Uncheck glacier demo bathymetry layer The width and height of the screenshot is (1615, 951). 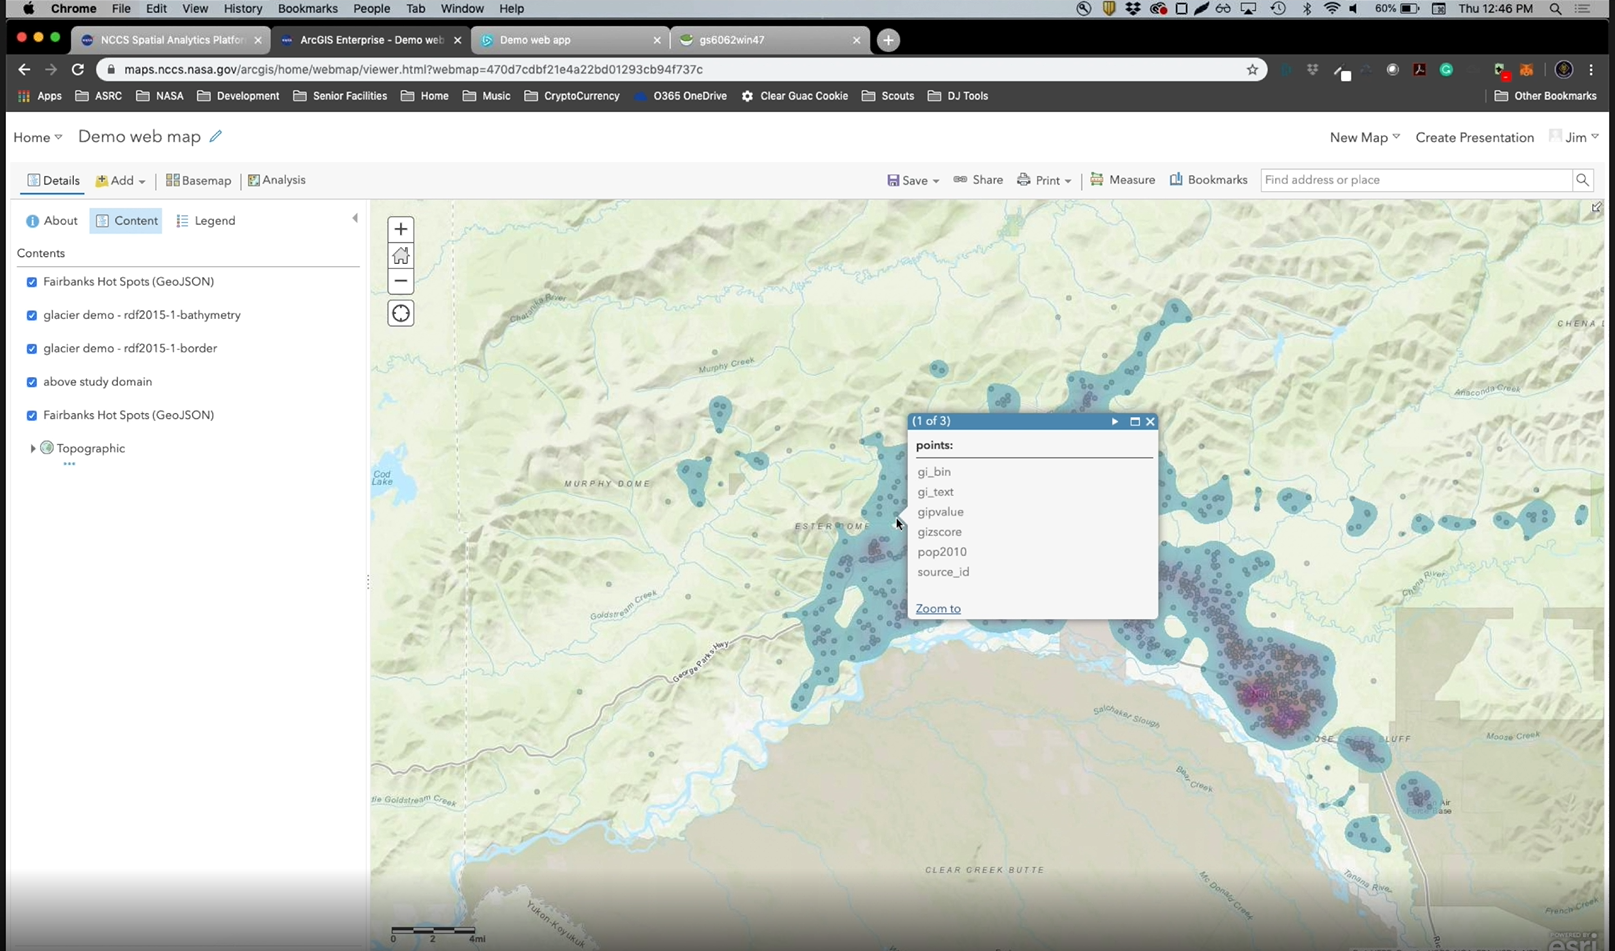(x=32, y=315)
